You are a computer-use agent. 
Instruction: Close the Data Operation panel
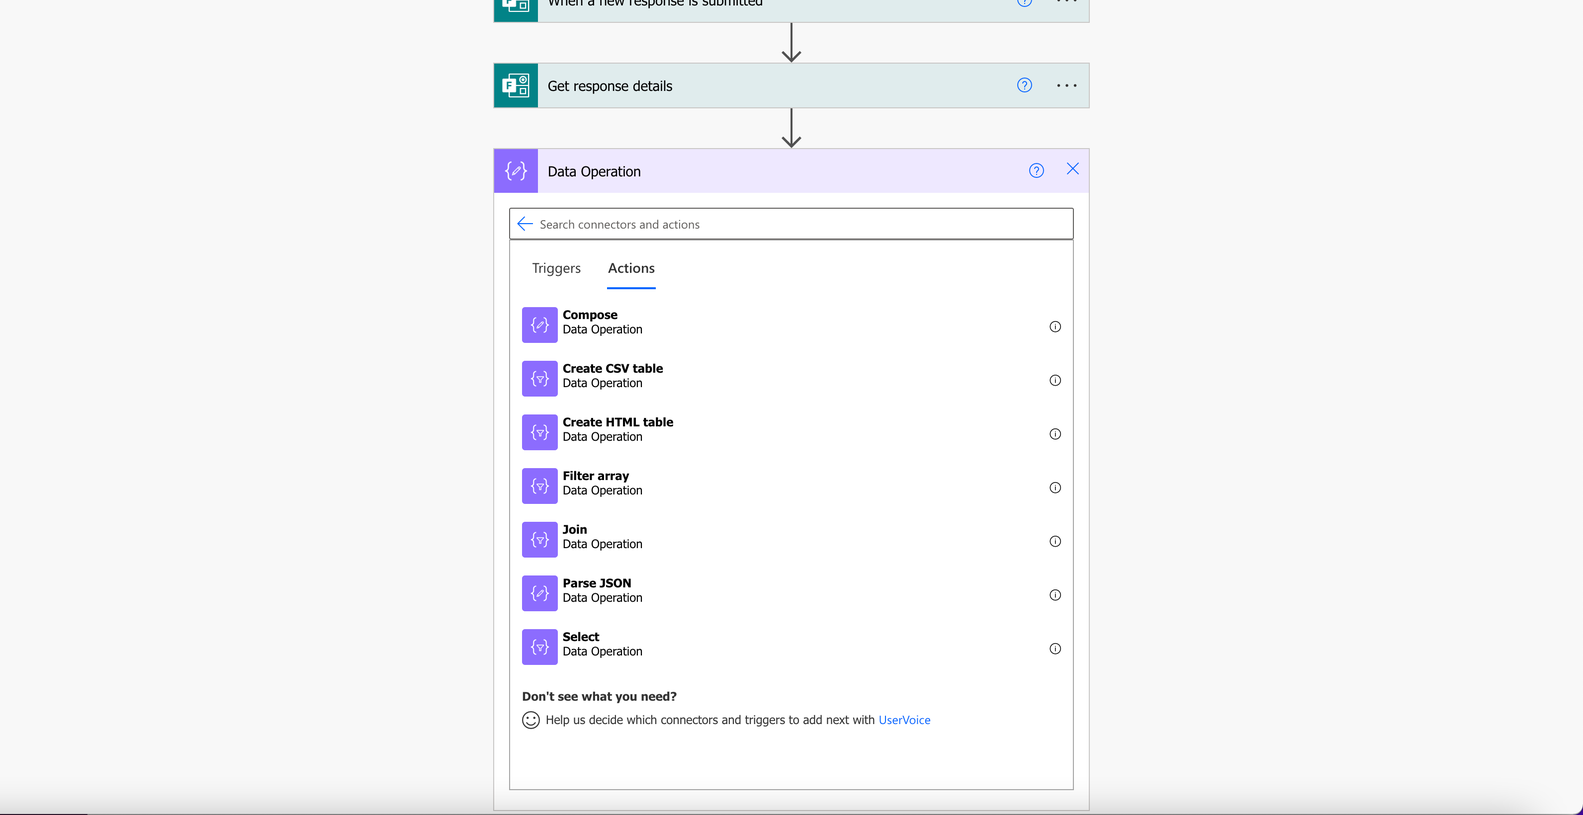click(1072, 169)
